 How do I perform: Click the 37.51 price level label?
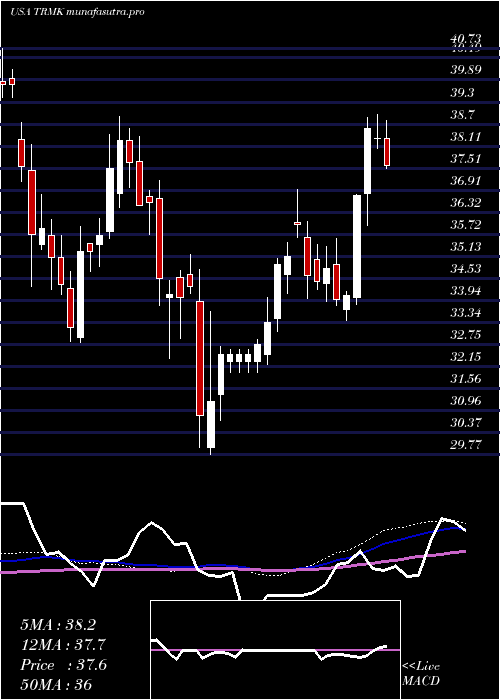[x=466, y=158]
